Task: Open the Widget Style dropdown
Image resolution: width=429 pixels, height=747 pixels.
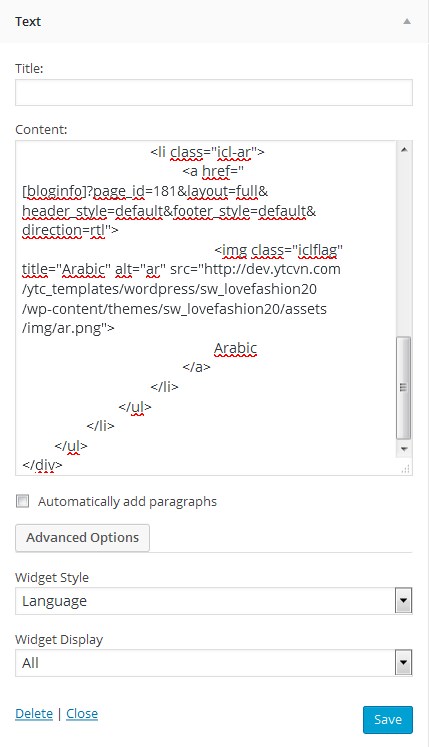Action: pos(214,601)
